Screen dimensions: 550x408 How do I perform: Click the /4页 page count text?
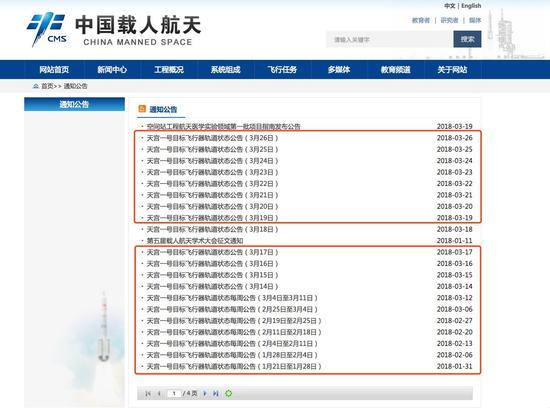pyautogui.click(x=190, y=394)
